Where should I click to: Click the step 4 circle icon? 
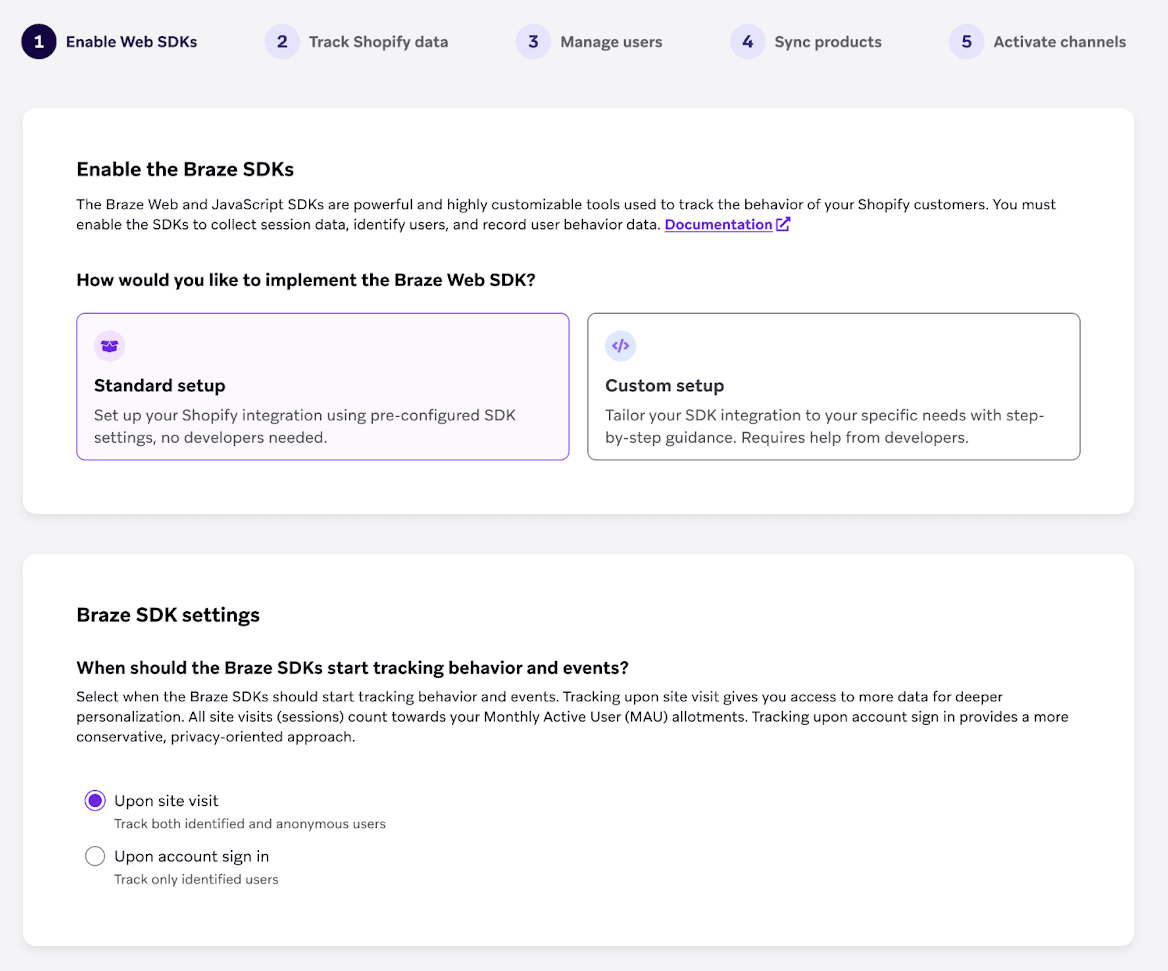pyautogui.click(x=747, y=41)
